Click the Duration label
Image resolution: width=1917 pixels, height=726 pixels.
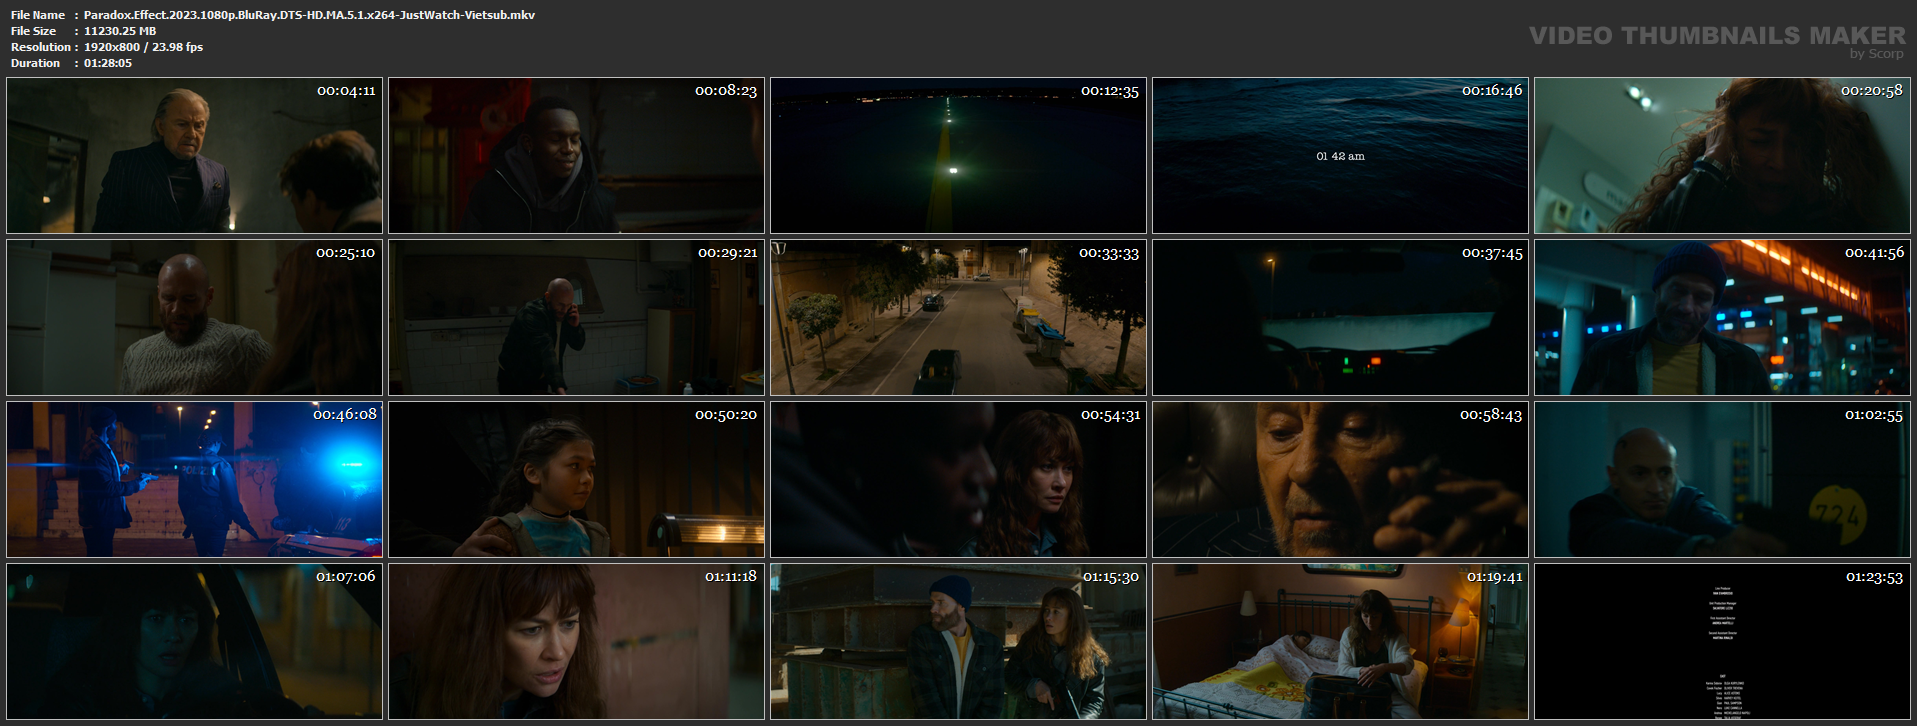tap(36, 63)
